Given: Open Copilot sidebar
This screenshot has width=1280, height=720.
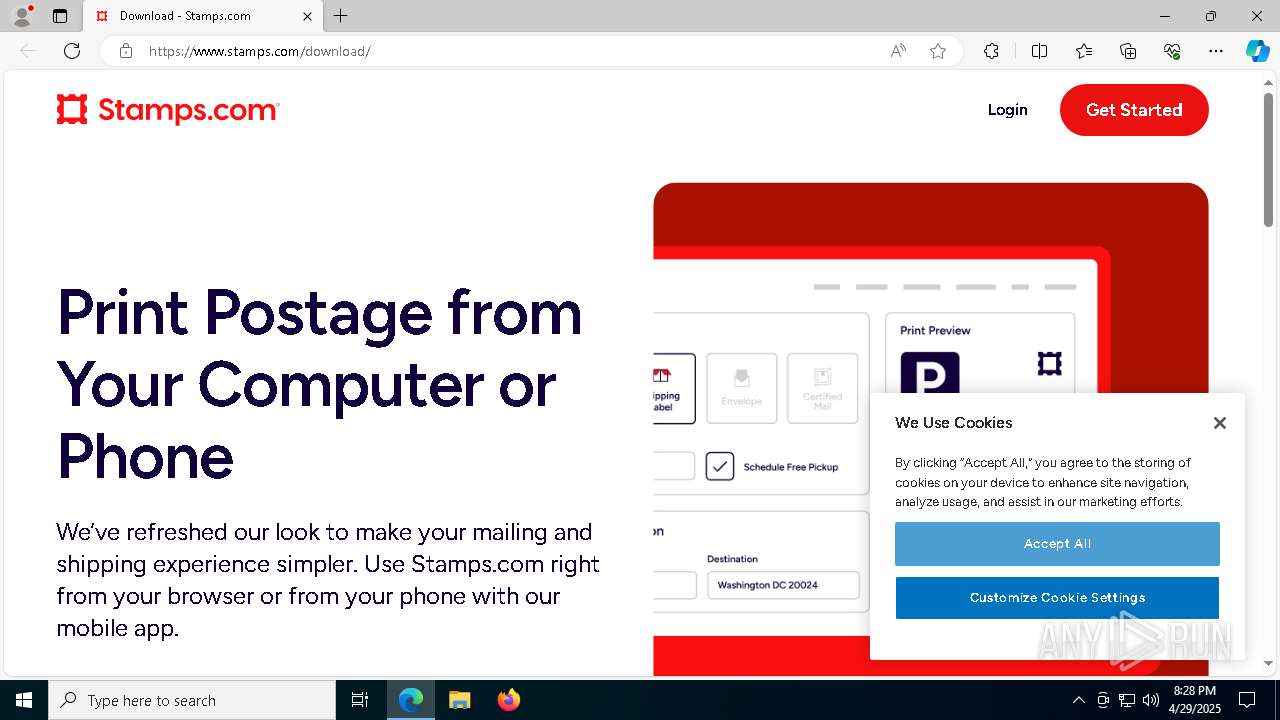Looking at the screenshot, I should point(1257,51).
